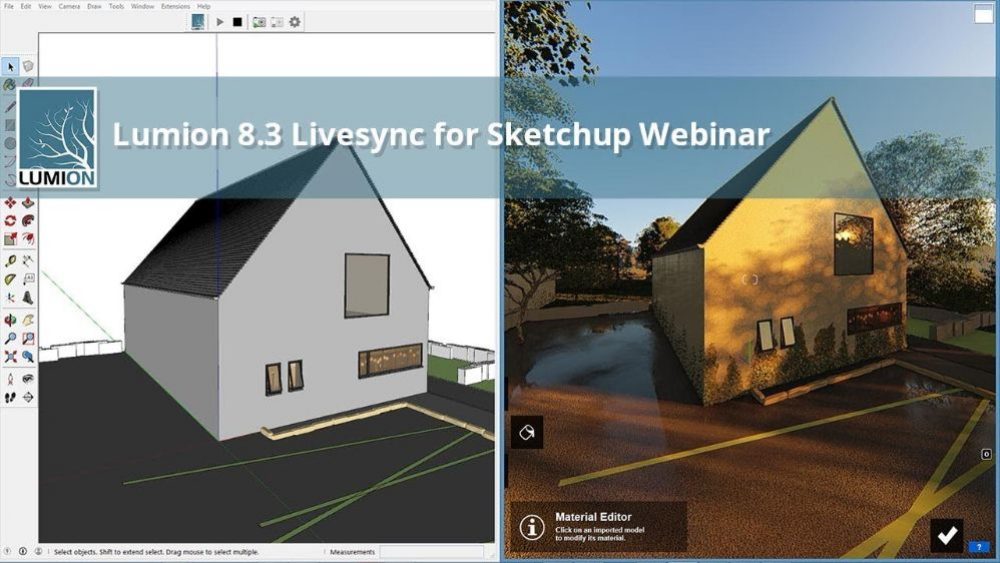Click the Zoom Extents tool

click(10, 357)
